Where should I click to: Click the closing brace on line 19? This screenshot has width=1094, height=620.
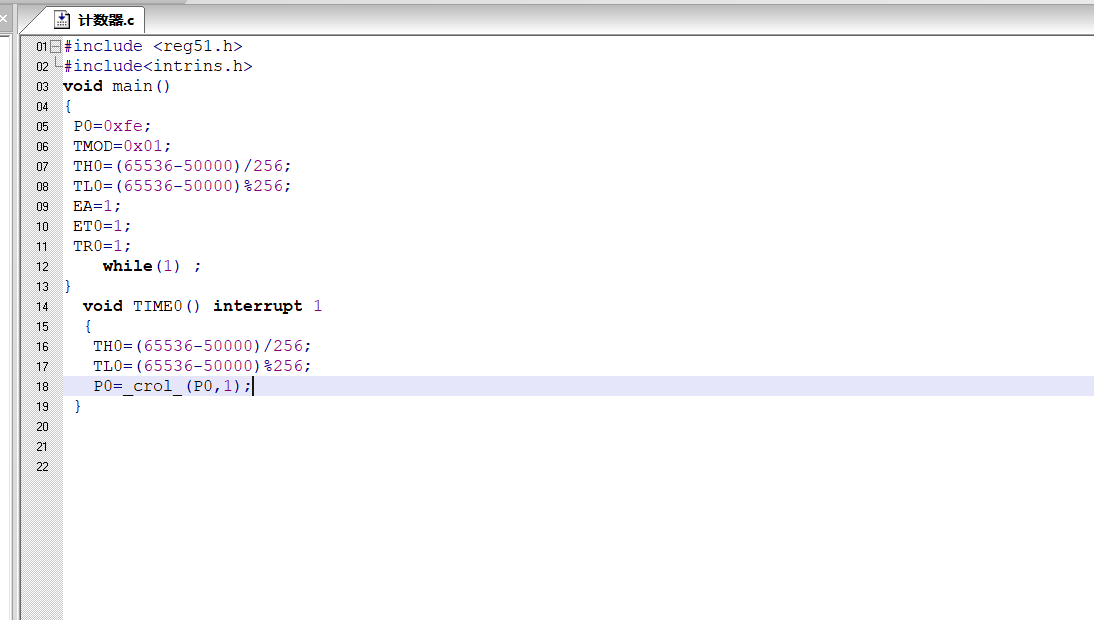77,407
